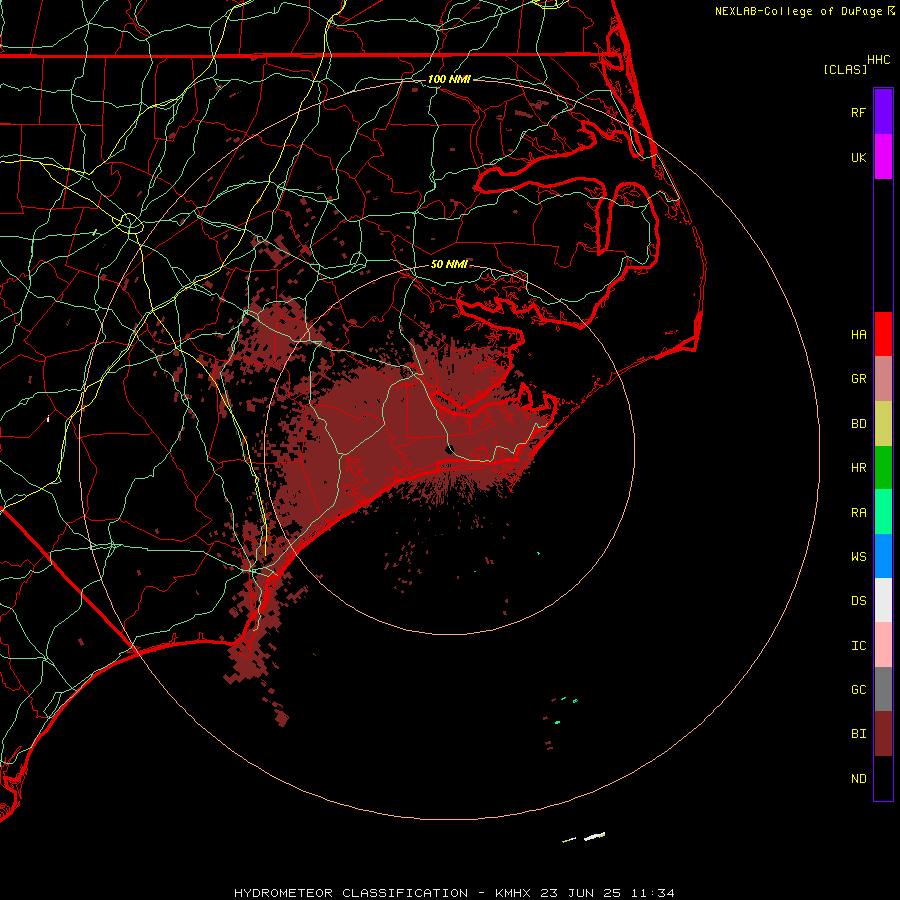The width and height of the screenshot is (900, 900).
Task: Click the DS legend label
Action: (858, 601)
